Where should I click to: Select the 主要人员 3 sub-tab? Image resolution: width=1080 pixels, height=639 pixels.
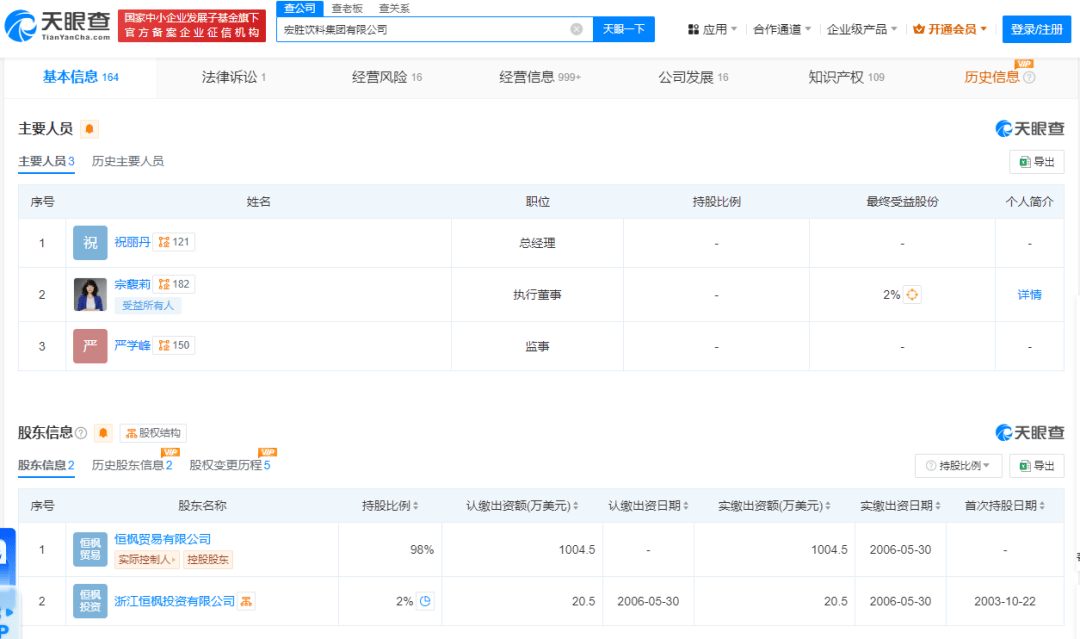pyautogui.click(x=46, y=161)
